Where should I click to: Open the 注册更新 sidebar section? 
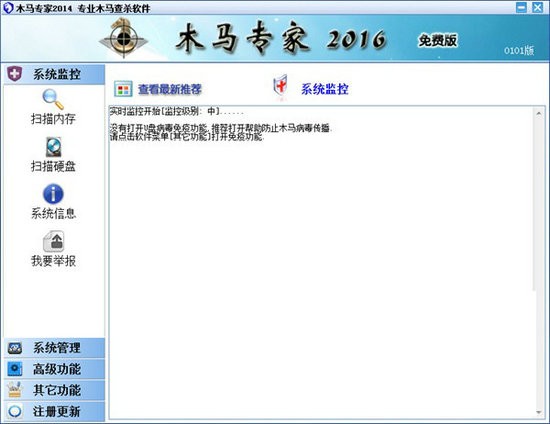[x=54, y=411]
